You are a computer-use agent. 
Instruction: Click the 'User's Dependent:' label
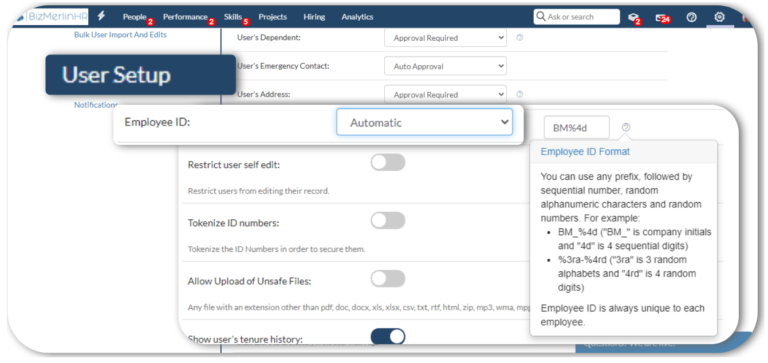click(268, 38)
